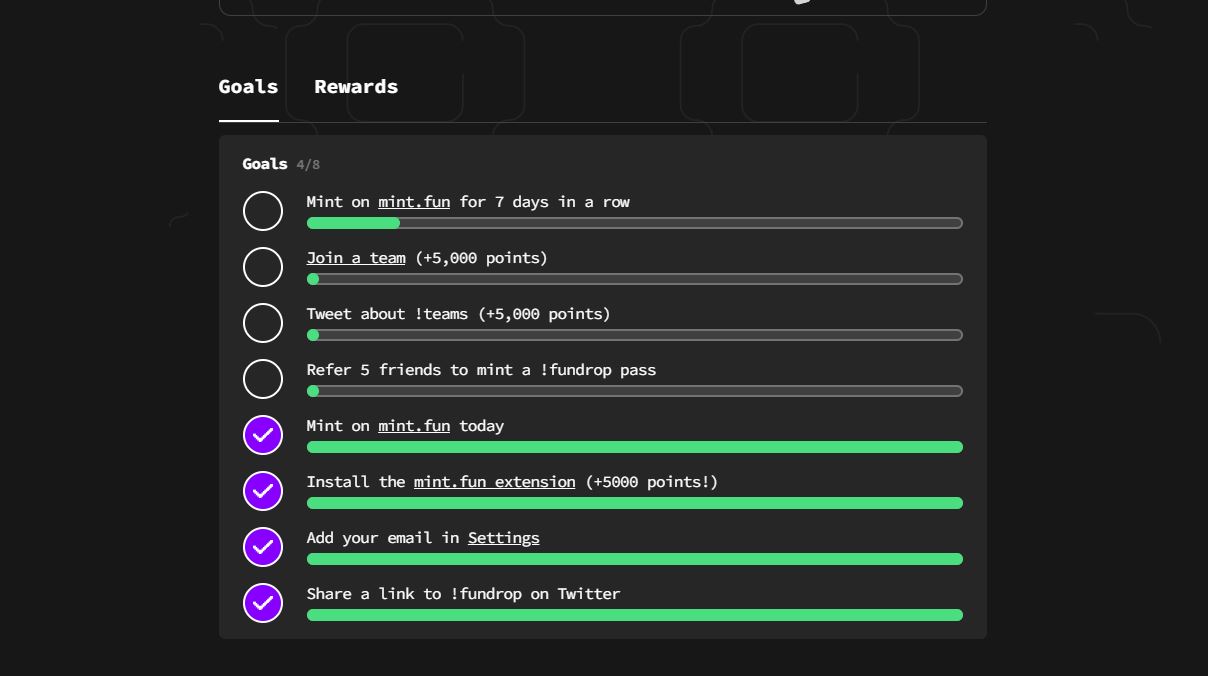Screen dimensions: 1208x676
Task: Select the circle beside "Join a team"
Action: click(263, 267)
